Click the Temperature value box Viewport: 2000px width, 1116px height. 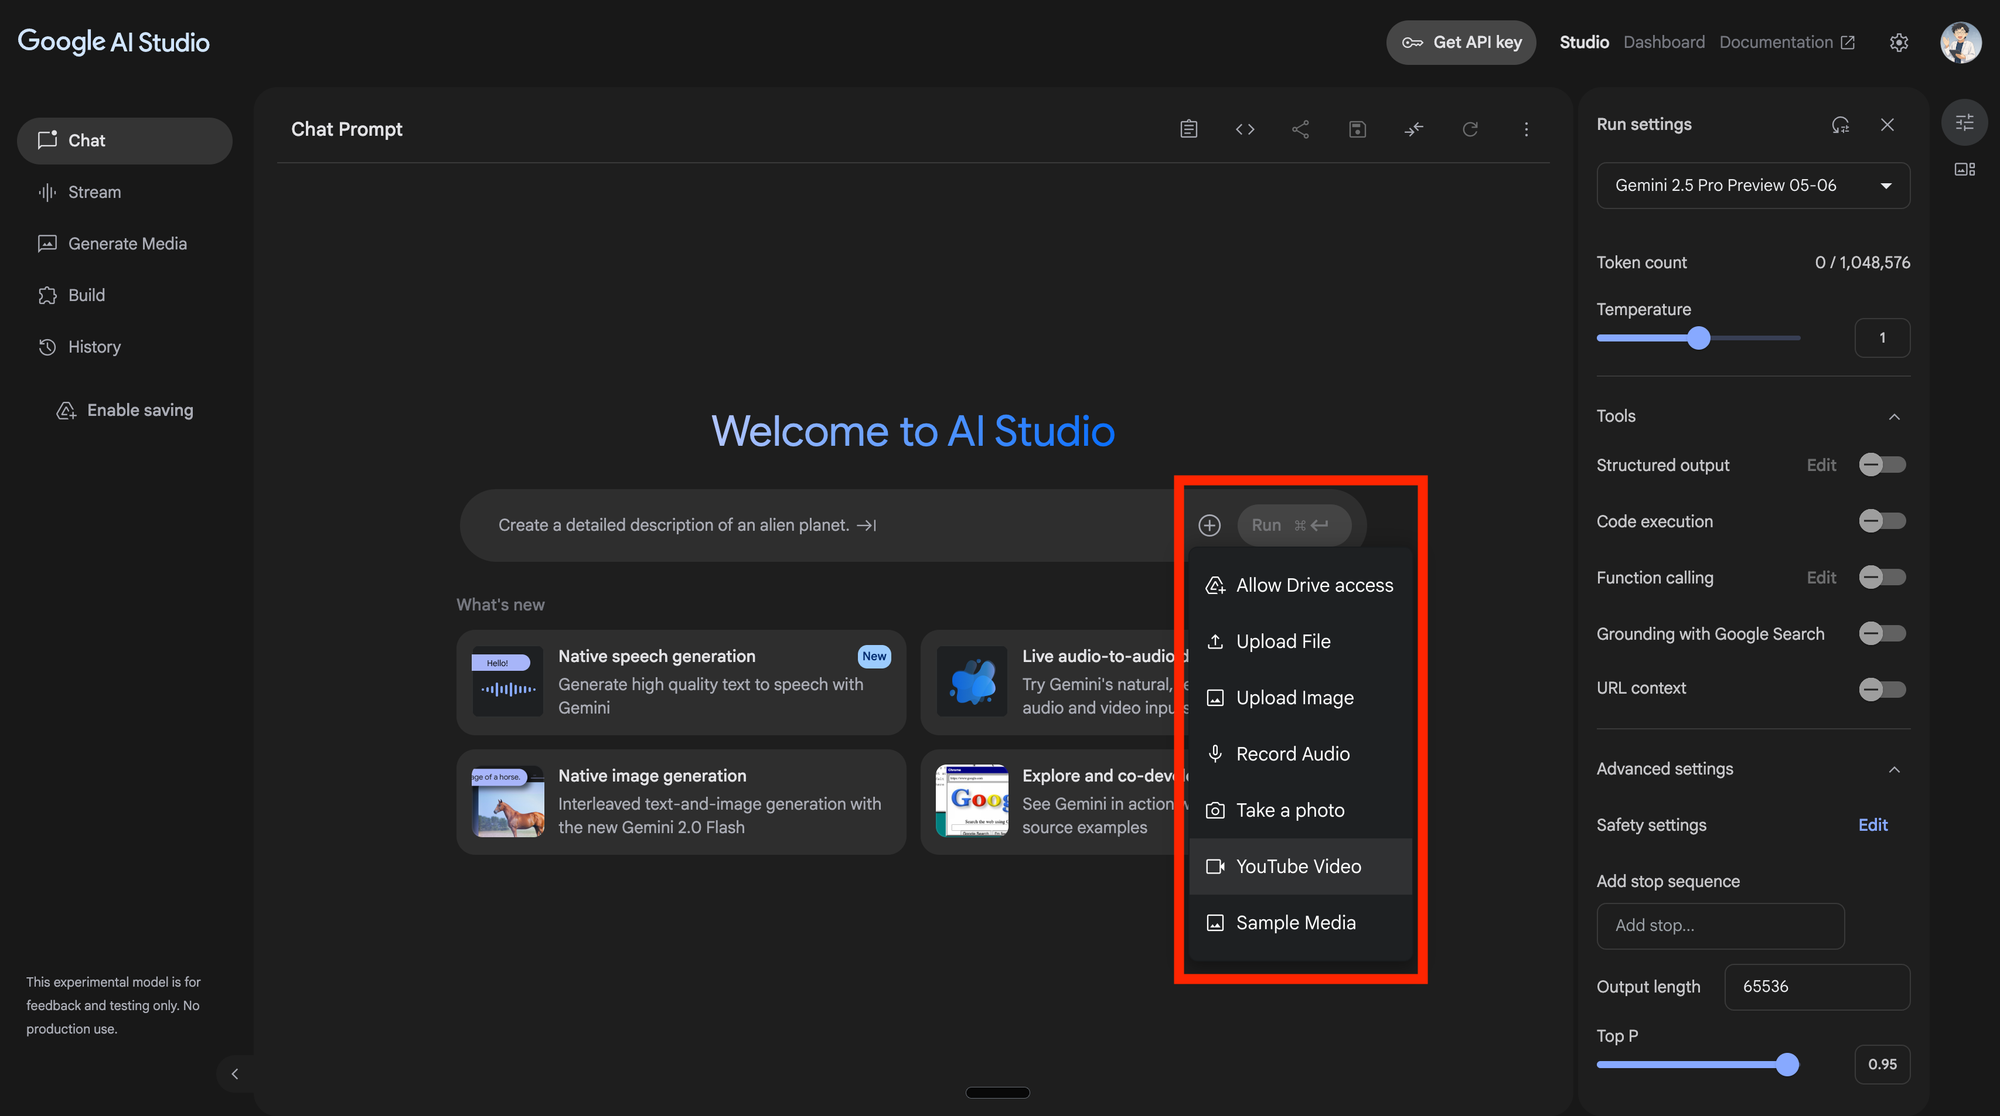point(1882,338)
